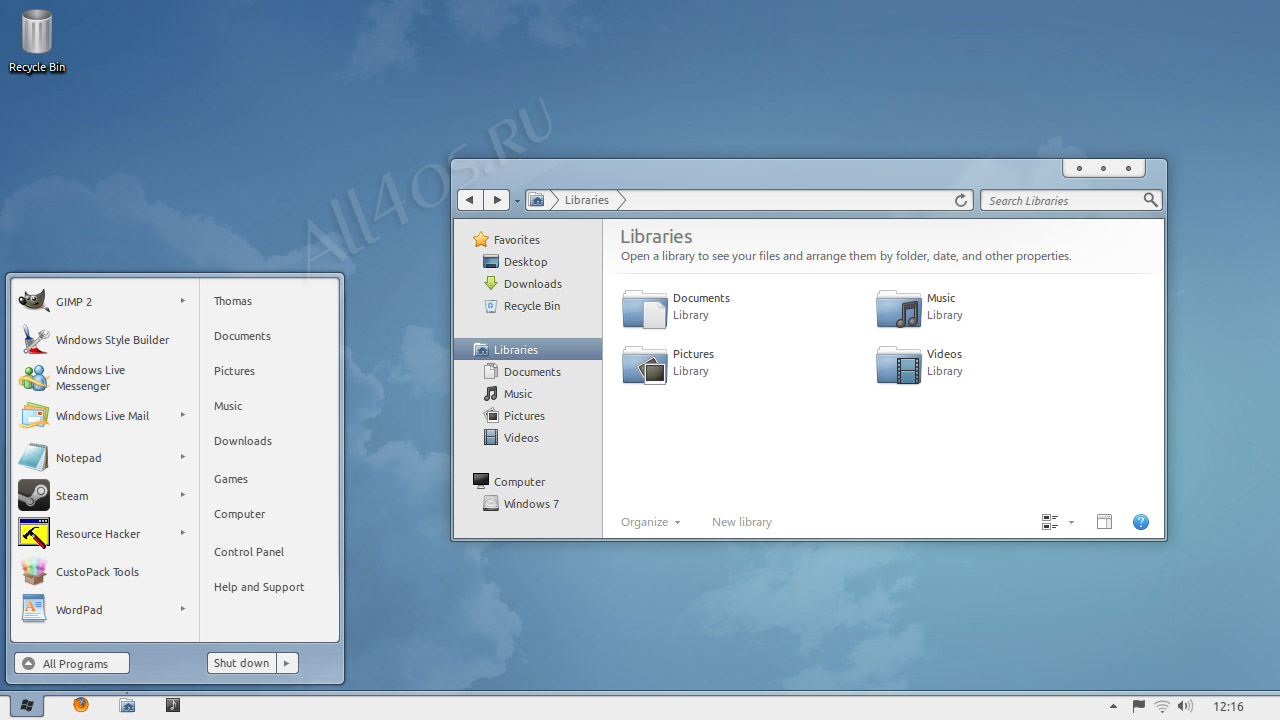Toggle the preview pane icon
This screenshot has height=720, width=1280.
1104,522
